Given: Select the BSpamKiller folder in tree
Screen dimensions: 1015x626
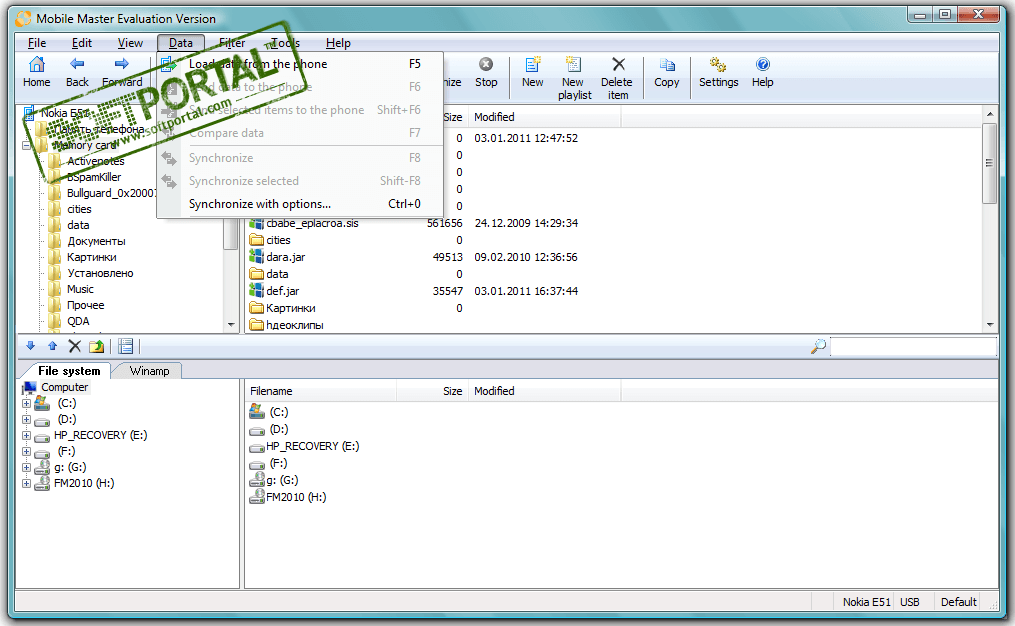Looking at the screenshot, I should pyautogui.click(x=94, y=177).
